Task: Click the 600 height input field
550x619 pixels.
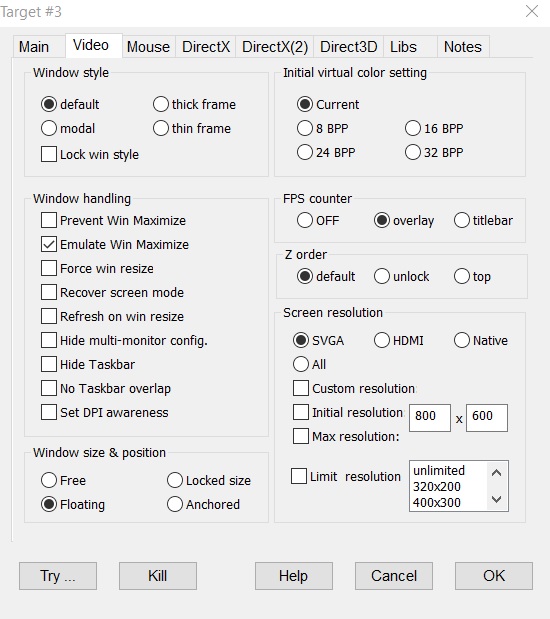Action: coord(486,418)
